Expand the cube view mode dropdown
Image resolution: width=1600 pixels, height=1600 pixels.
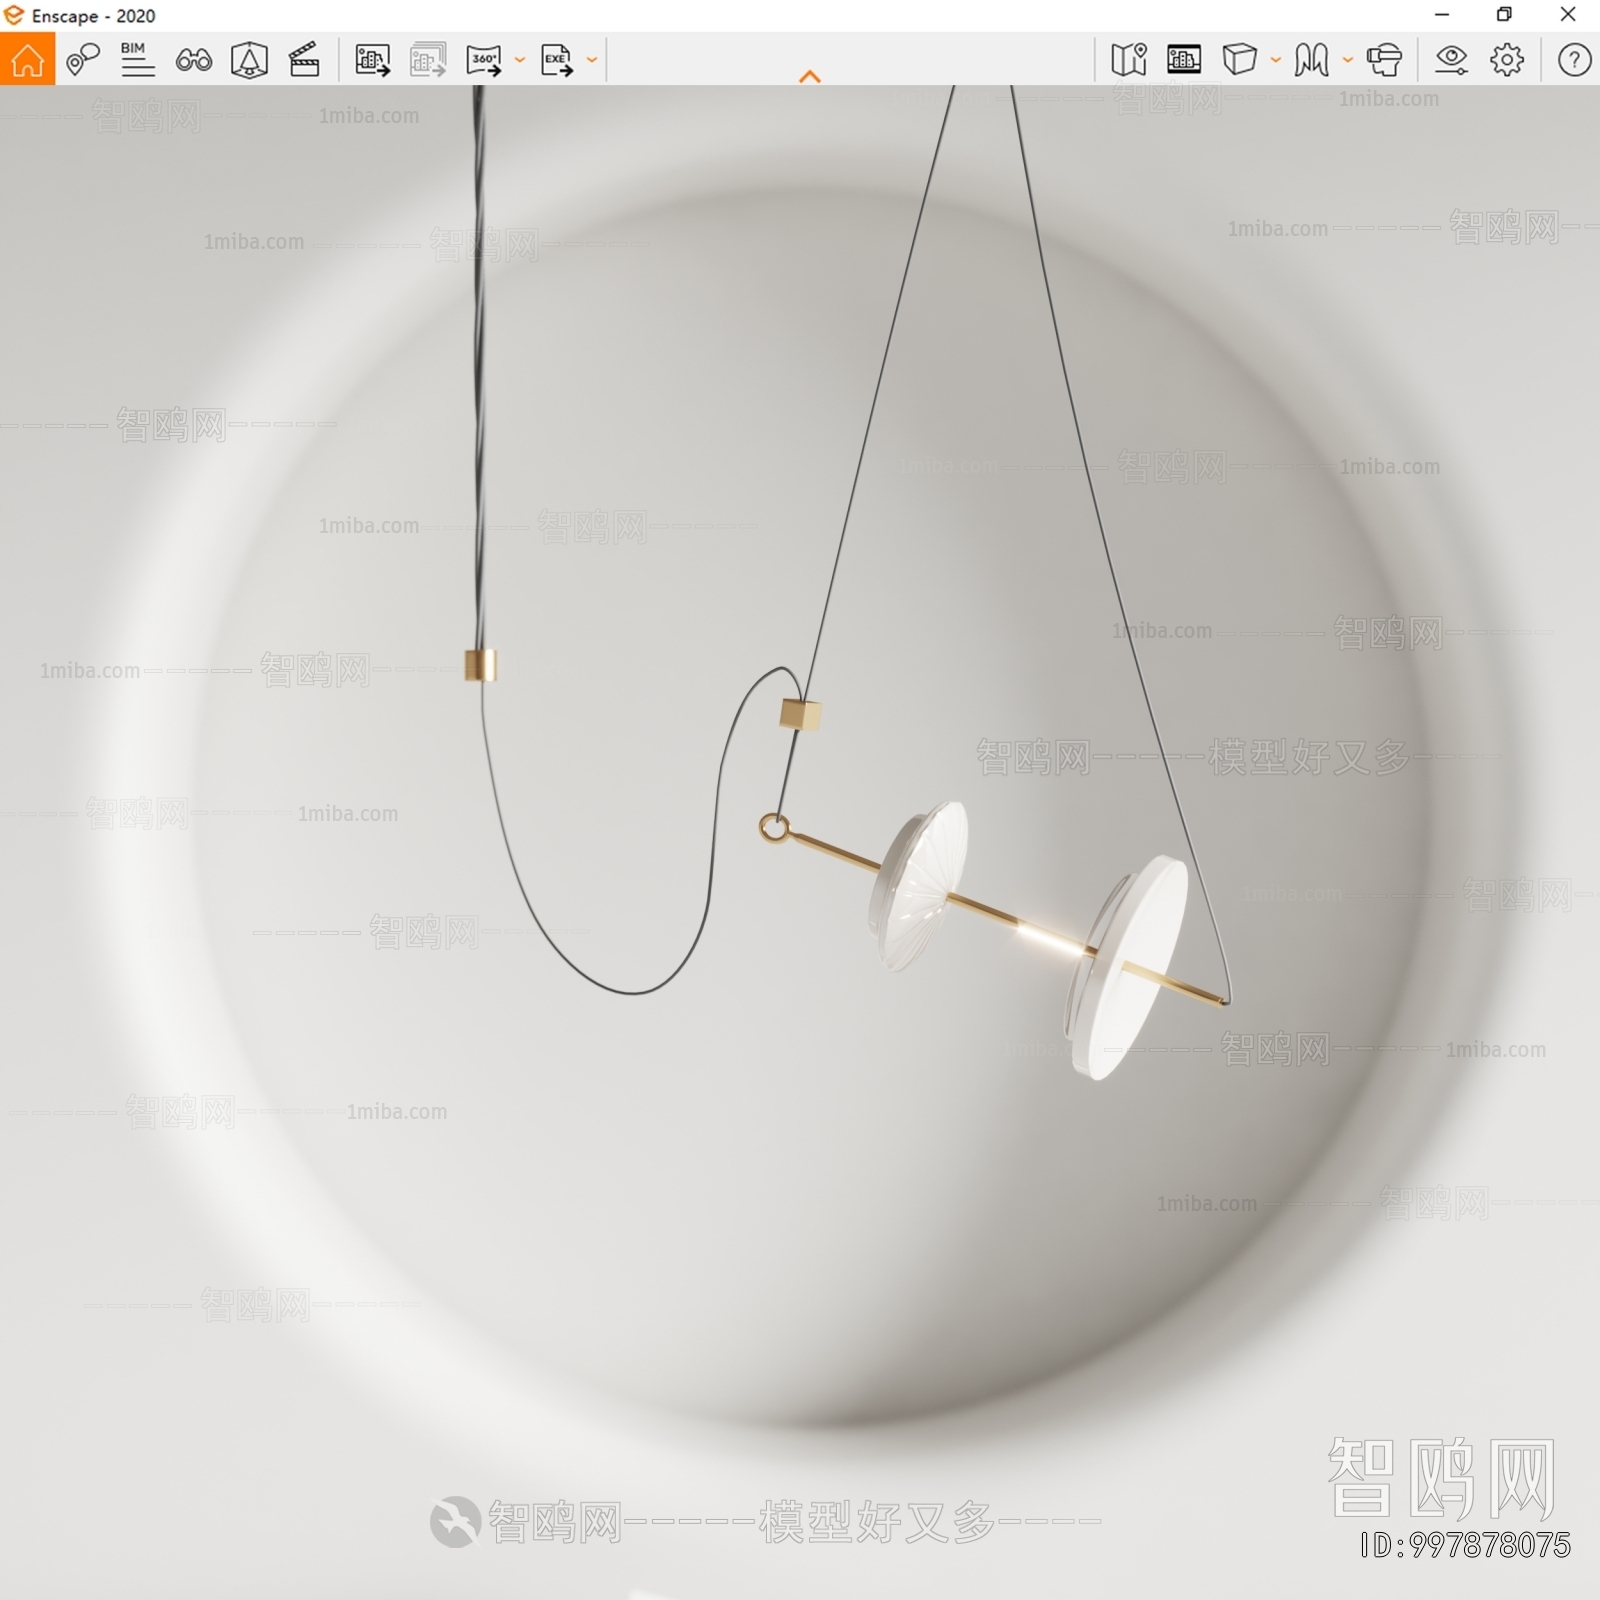tap(1276, 60)
